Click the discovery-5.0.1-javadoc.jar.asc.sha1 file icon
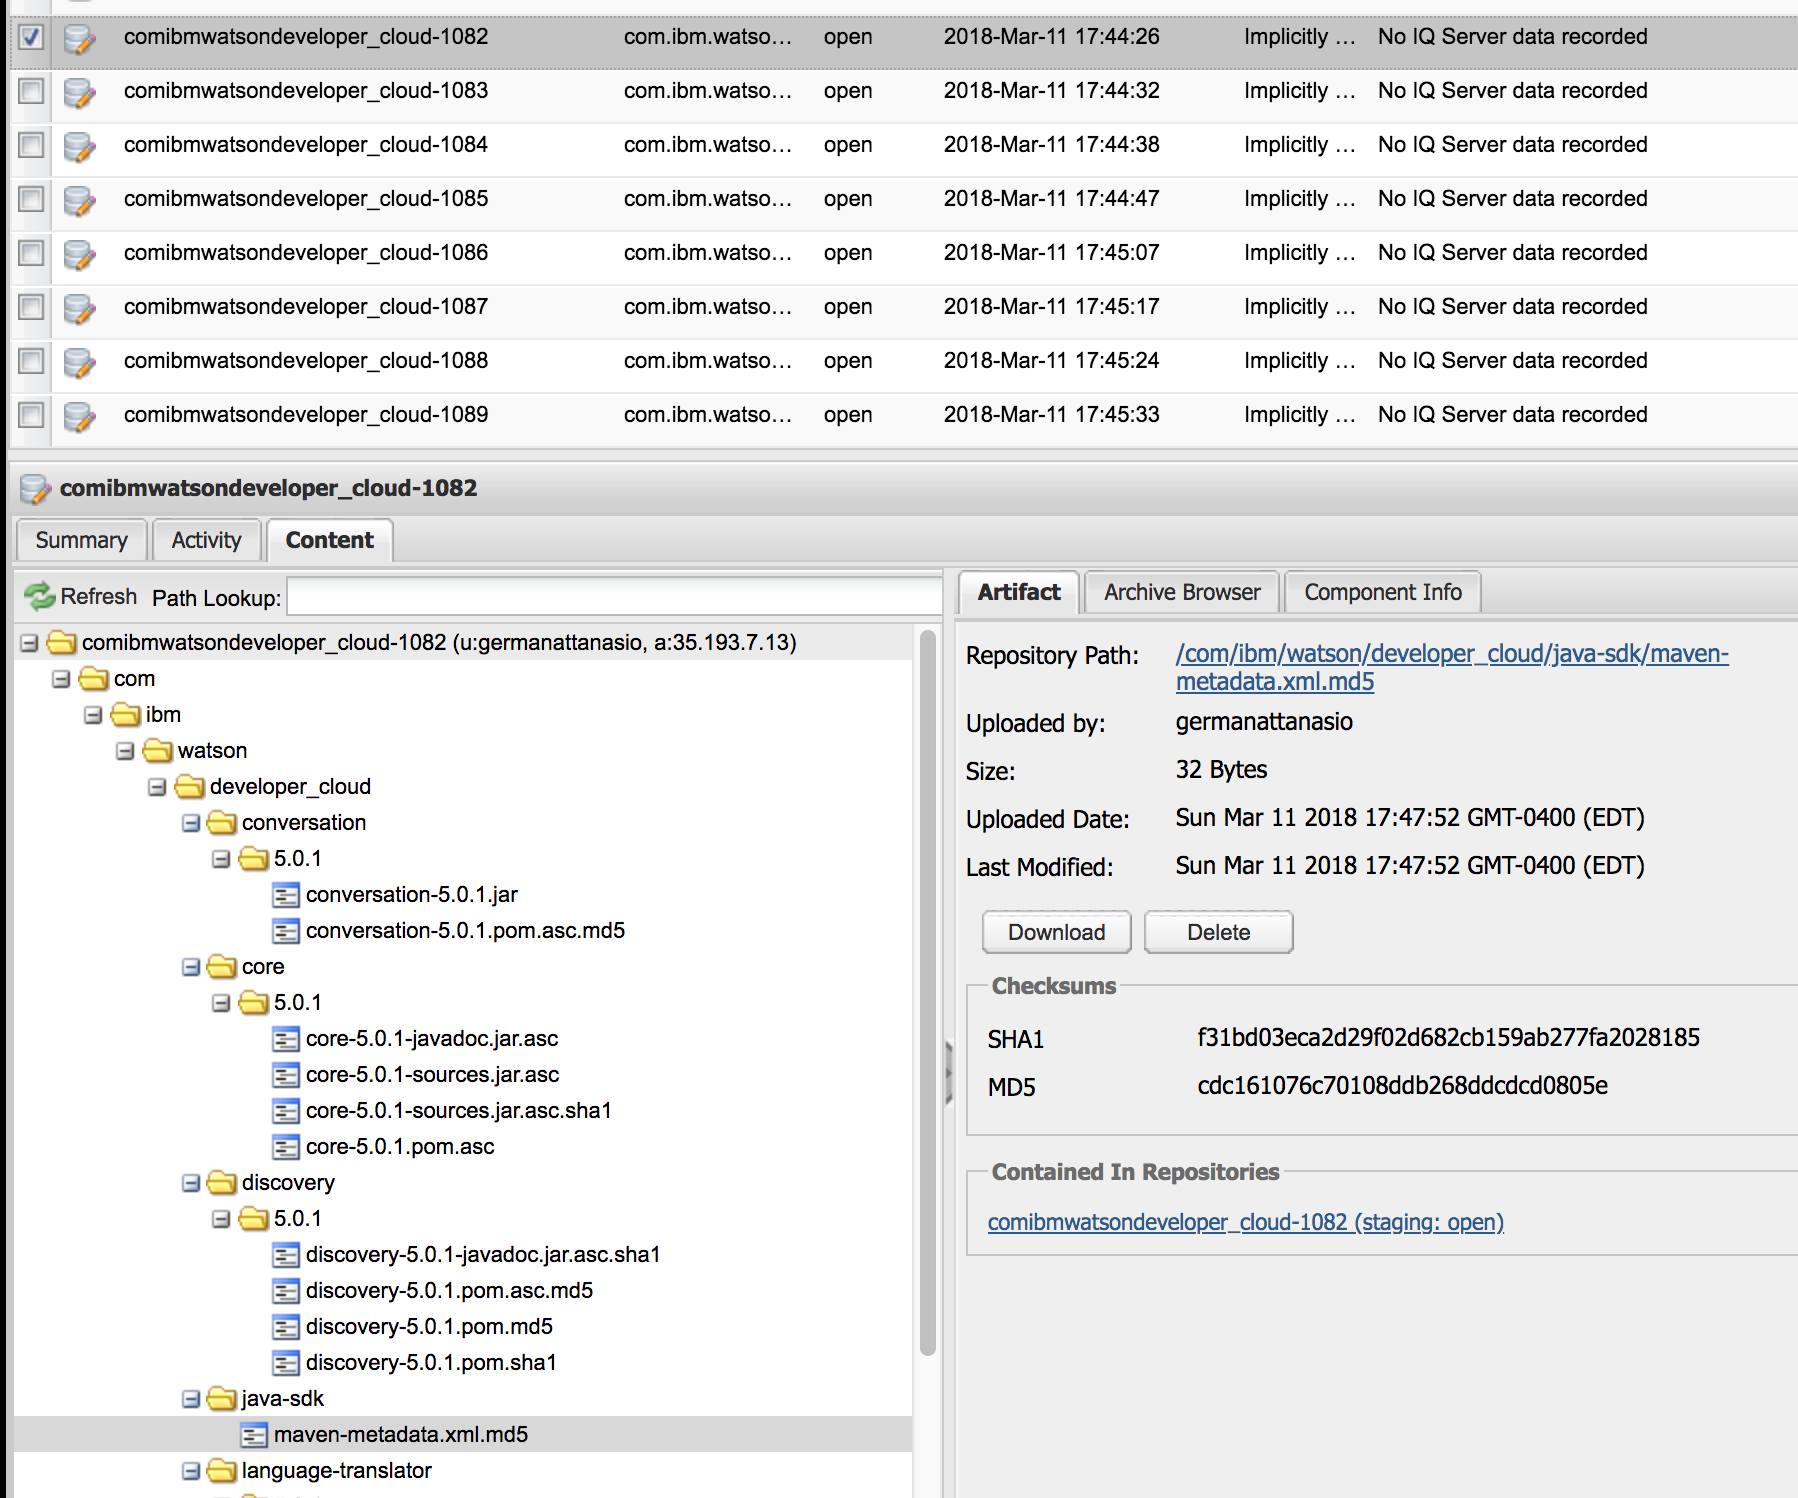Viewport: 1798px width, 1498px height. pos(286,1255)
